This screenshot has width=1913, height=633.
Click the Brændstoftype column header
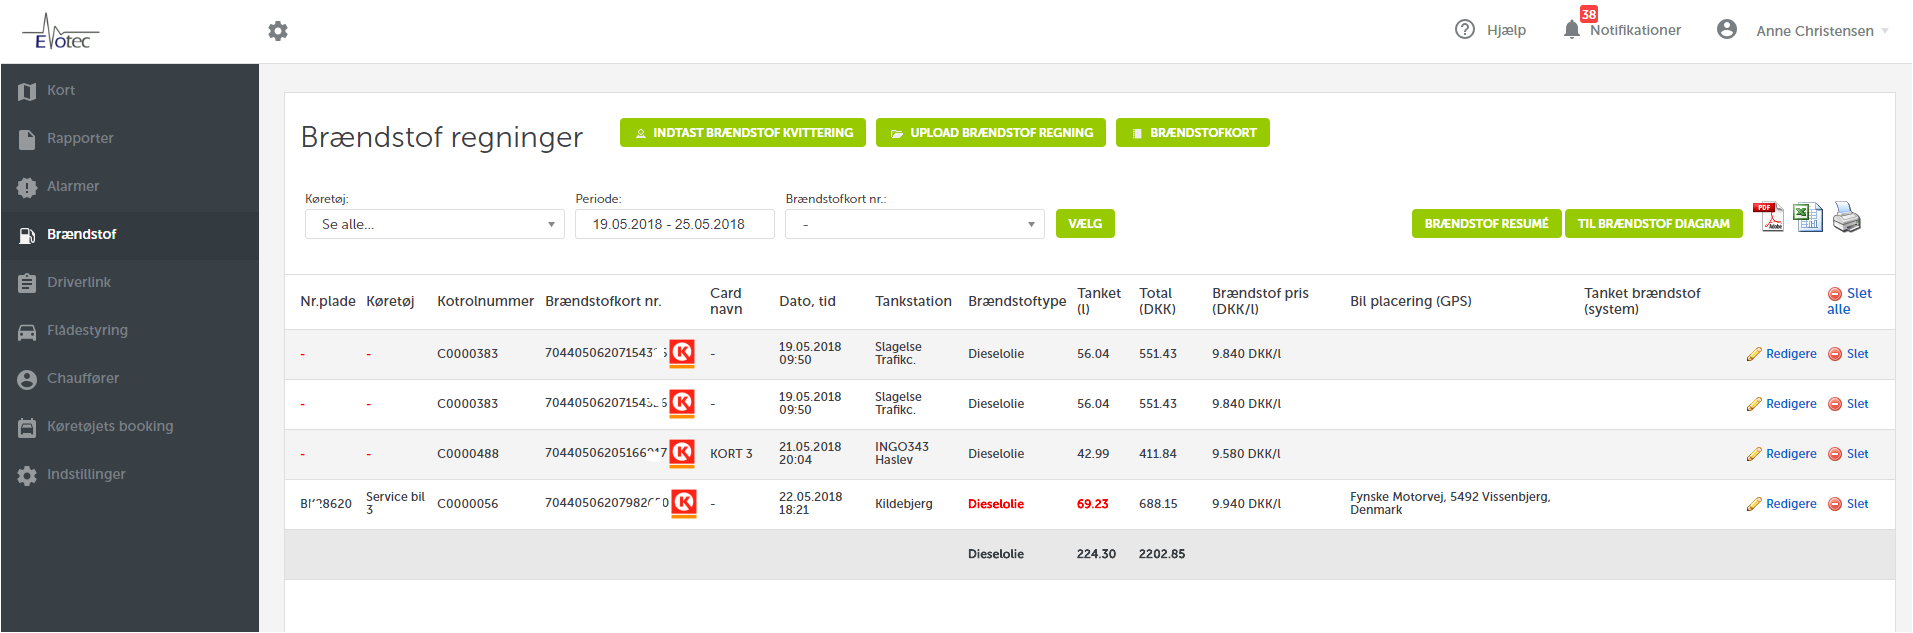1017,301
